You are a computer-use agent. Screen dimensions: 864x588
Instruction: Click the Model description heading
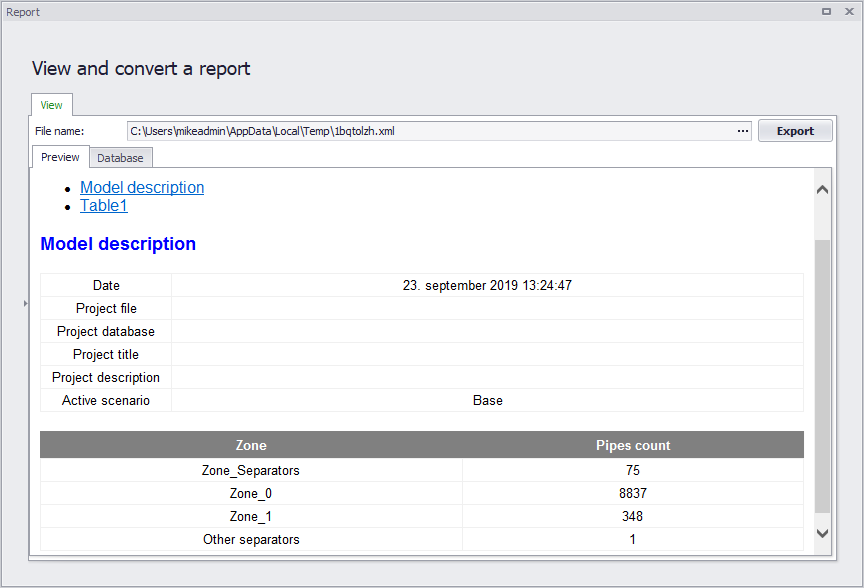(x=118, y=244)
